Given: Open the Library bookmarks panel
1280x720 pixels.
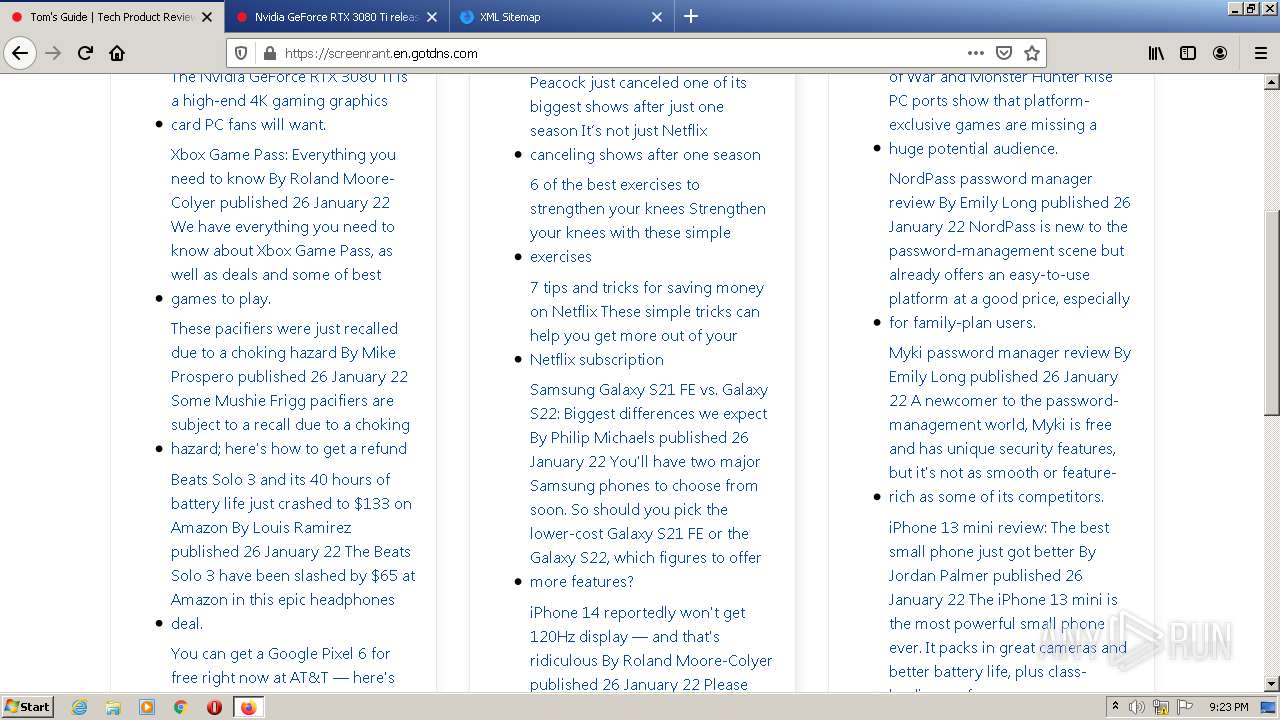Looking at the screenshot, I should (1156, 53).
